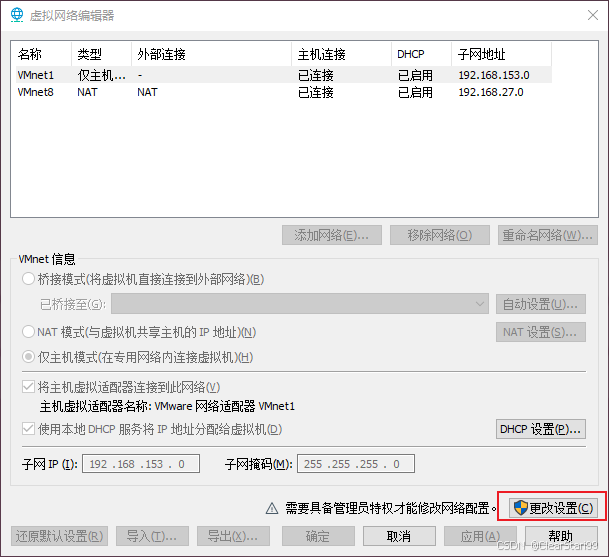Click the 子网掩码 input field

(x=356, y=464)
